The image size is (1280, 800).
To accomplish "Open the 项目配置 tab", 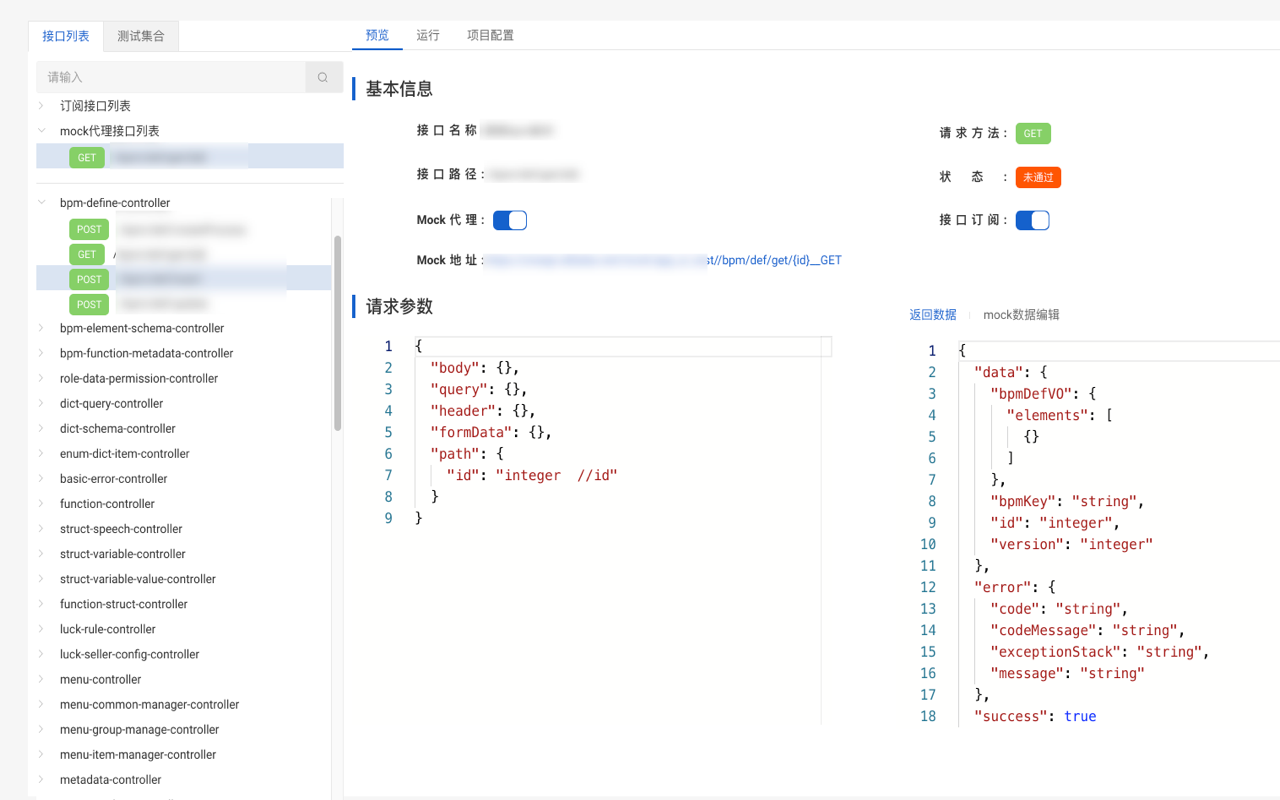I will (489, 35).
